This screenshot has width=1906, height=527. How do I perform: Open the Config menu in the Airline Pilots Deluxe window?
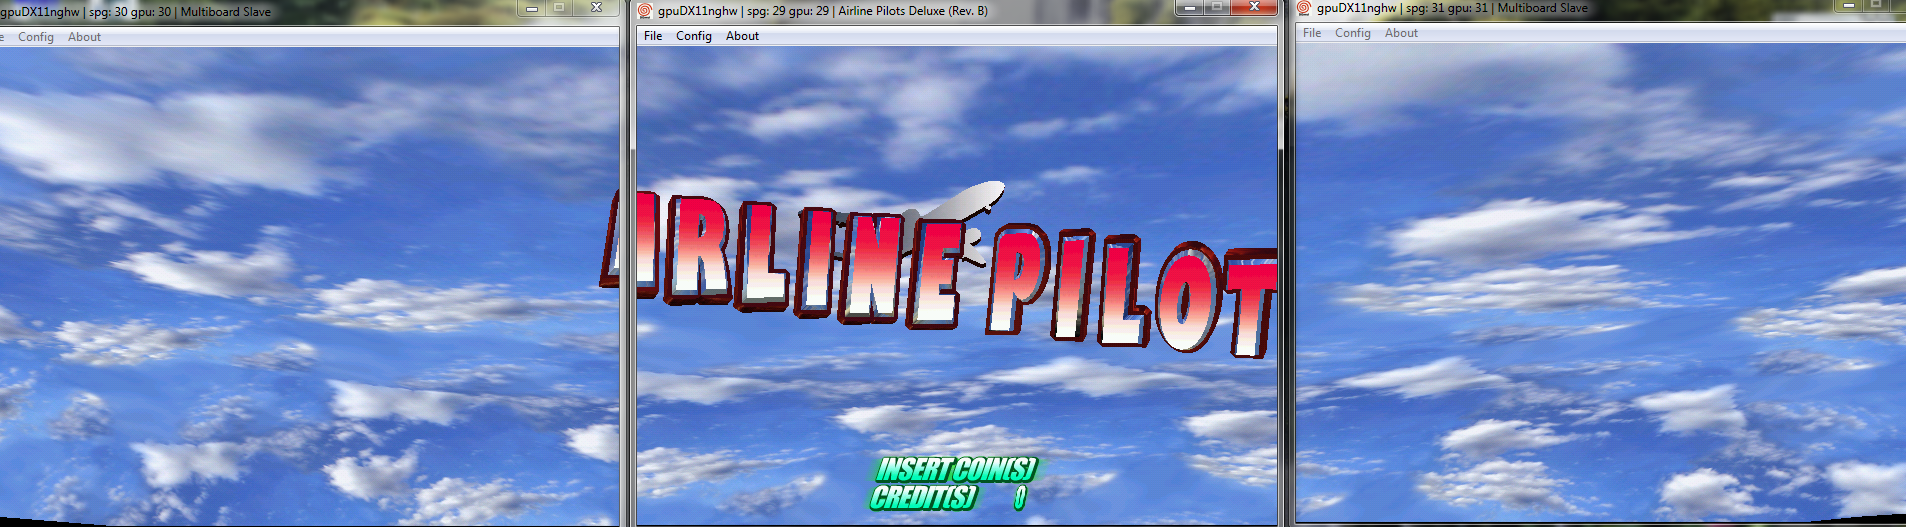[693, 36]
